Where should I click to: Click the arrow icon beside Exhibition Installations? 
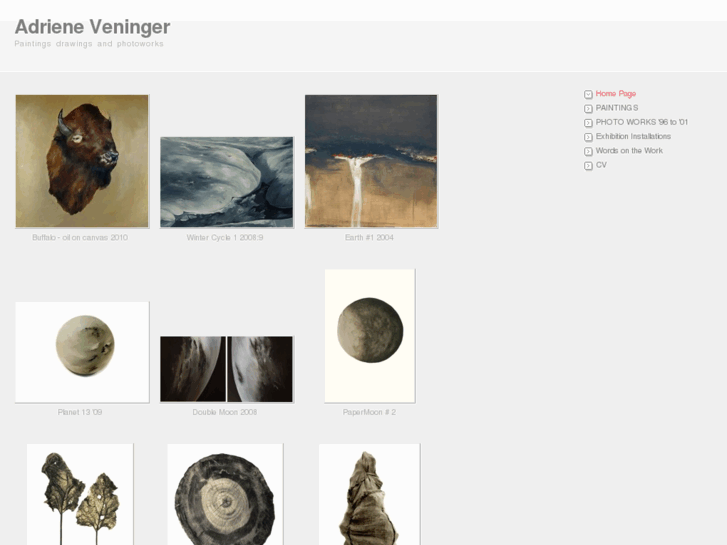click(x=588, y=137)
